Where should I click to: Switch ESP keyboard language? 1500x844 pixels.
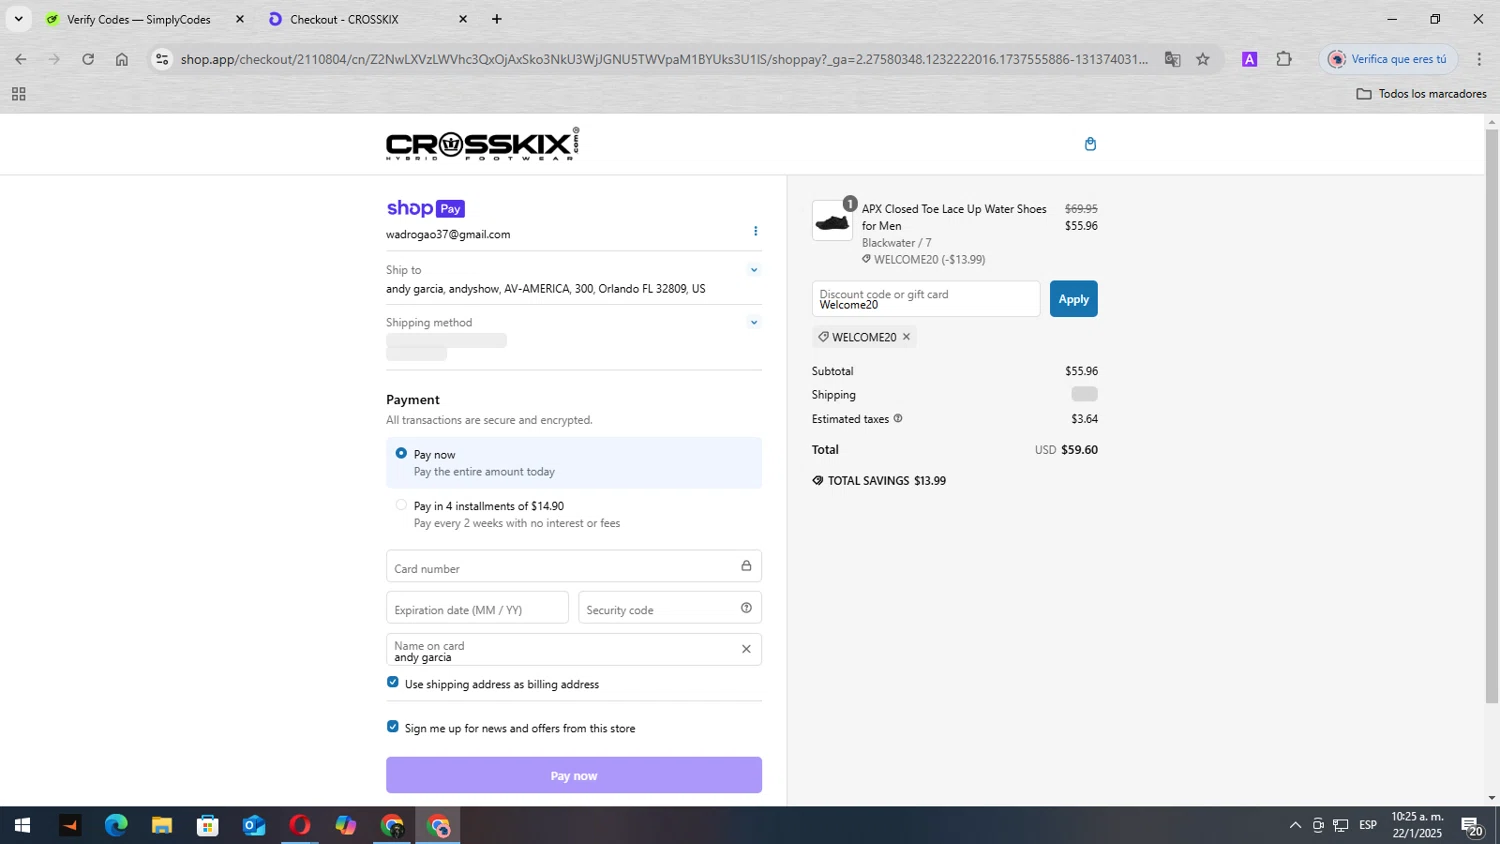click(1368, 826)
